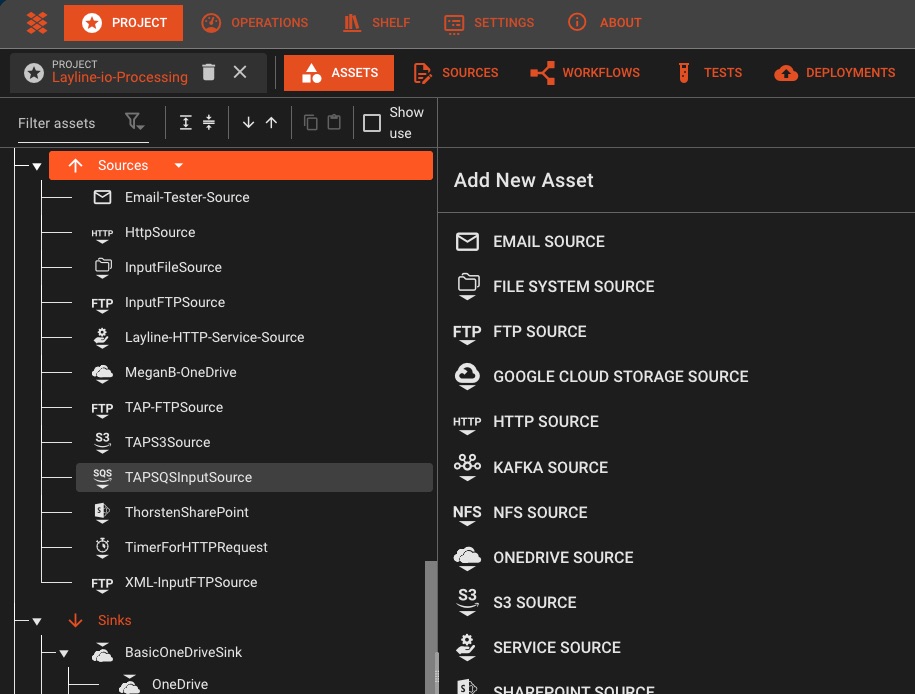Enable the Show use checkbox

[x=372, y=123]
